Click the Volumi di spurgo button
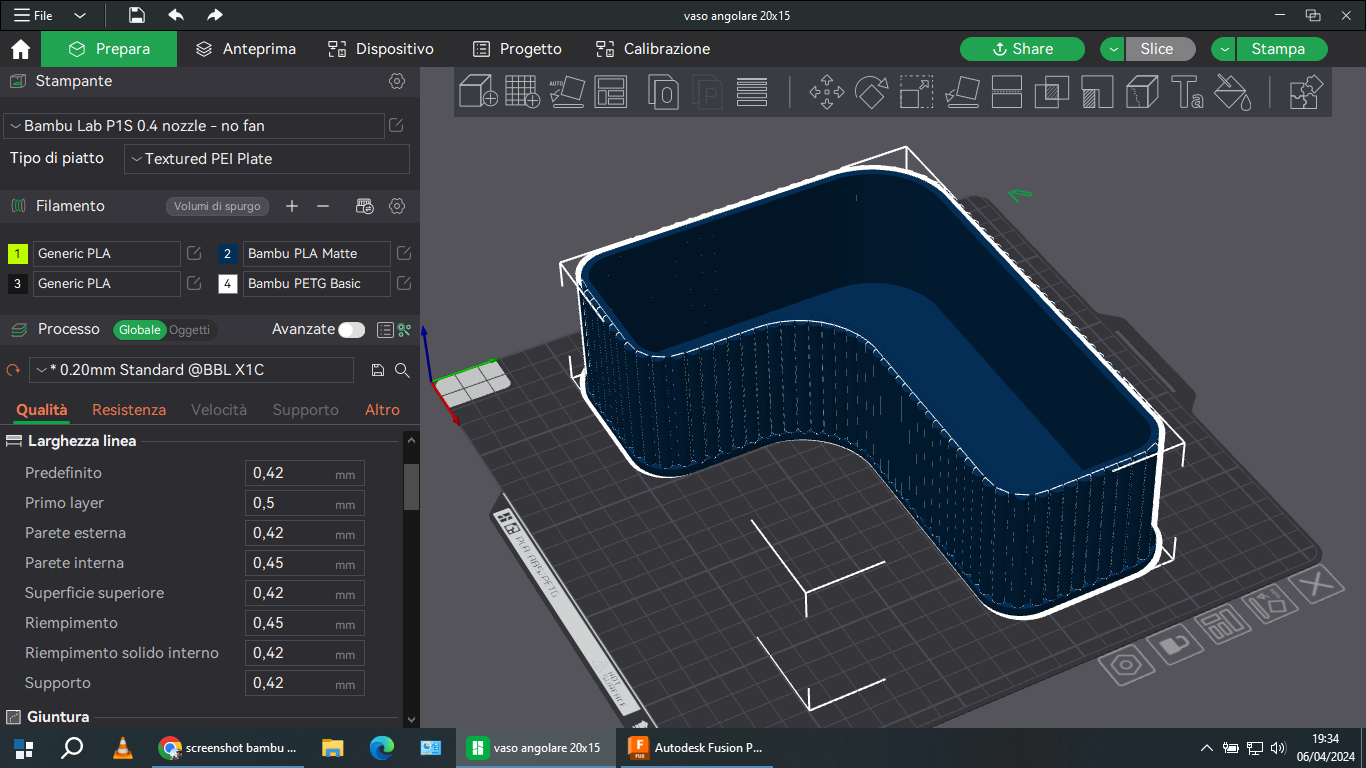The width and height of the screenshot is (1366, 768). click(x=217, y=206)
